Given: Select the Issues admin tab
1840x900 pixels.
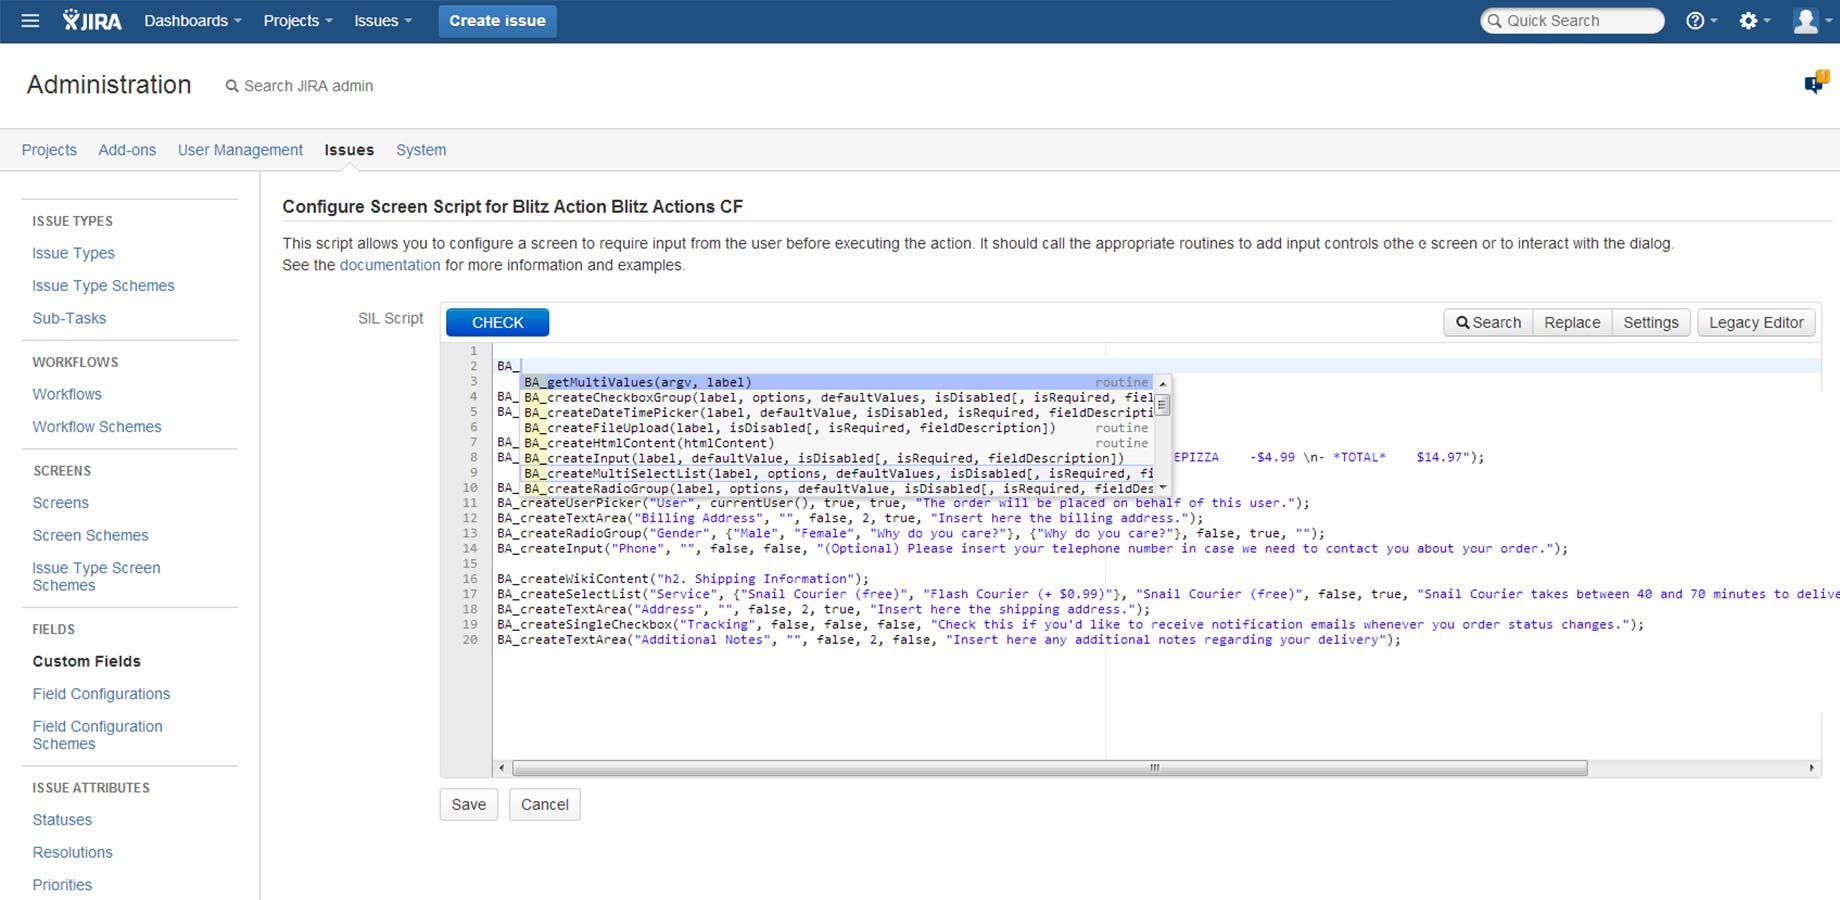Looking at the screenshot, I should 349,150.
